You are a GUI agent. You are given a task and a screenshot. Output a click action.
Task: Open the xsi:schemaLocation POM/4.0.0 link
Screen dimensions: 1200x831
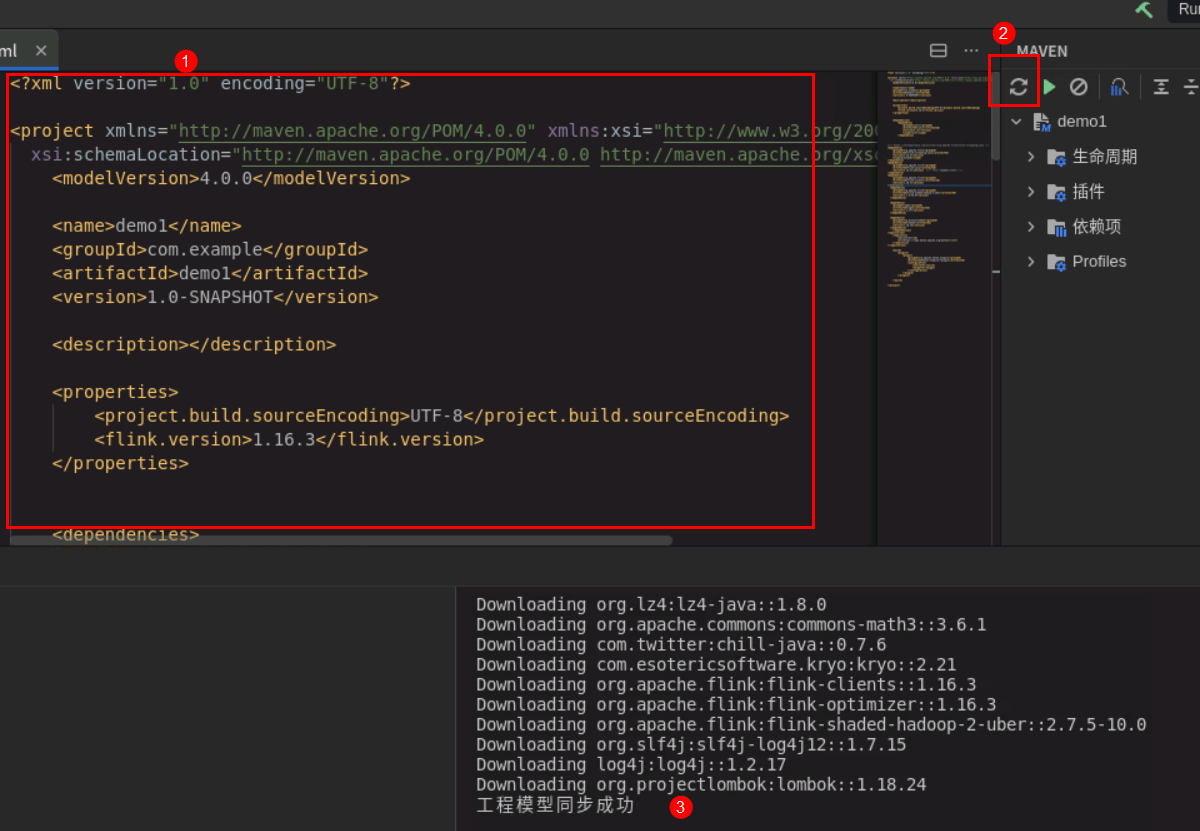[415, 155]
